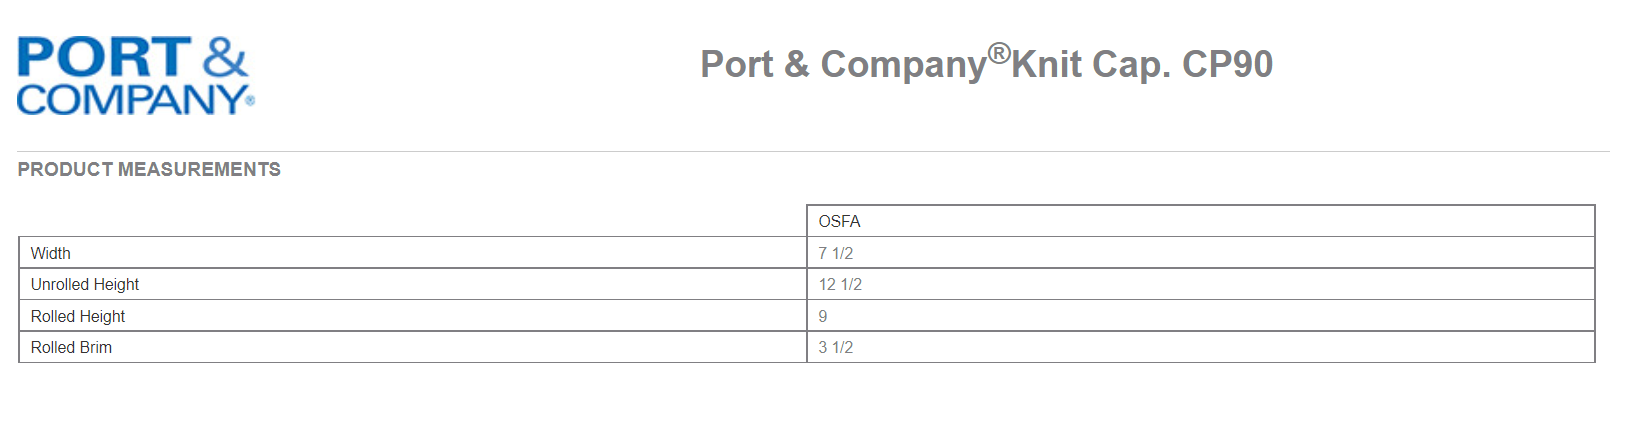Click the empty header cell above Width
The image size is (1625, 433).
click(x=413, y=221)
